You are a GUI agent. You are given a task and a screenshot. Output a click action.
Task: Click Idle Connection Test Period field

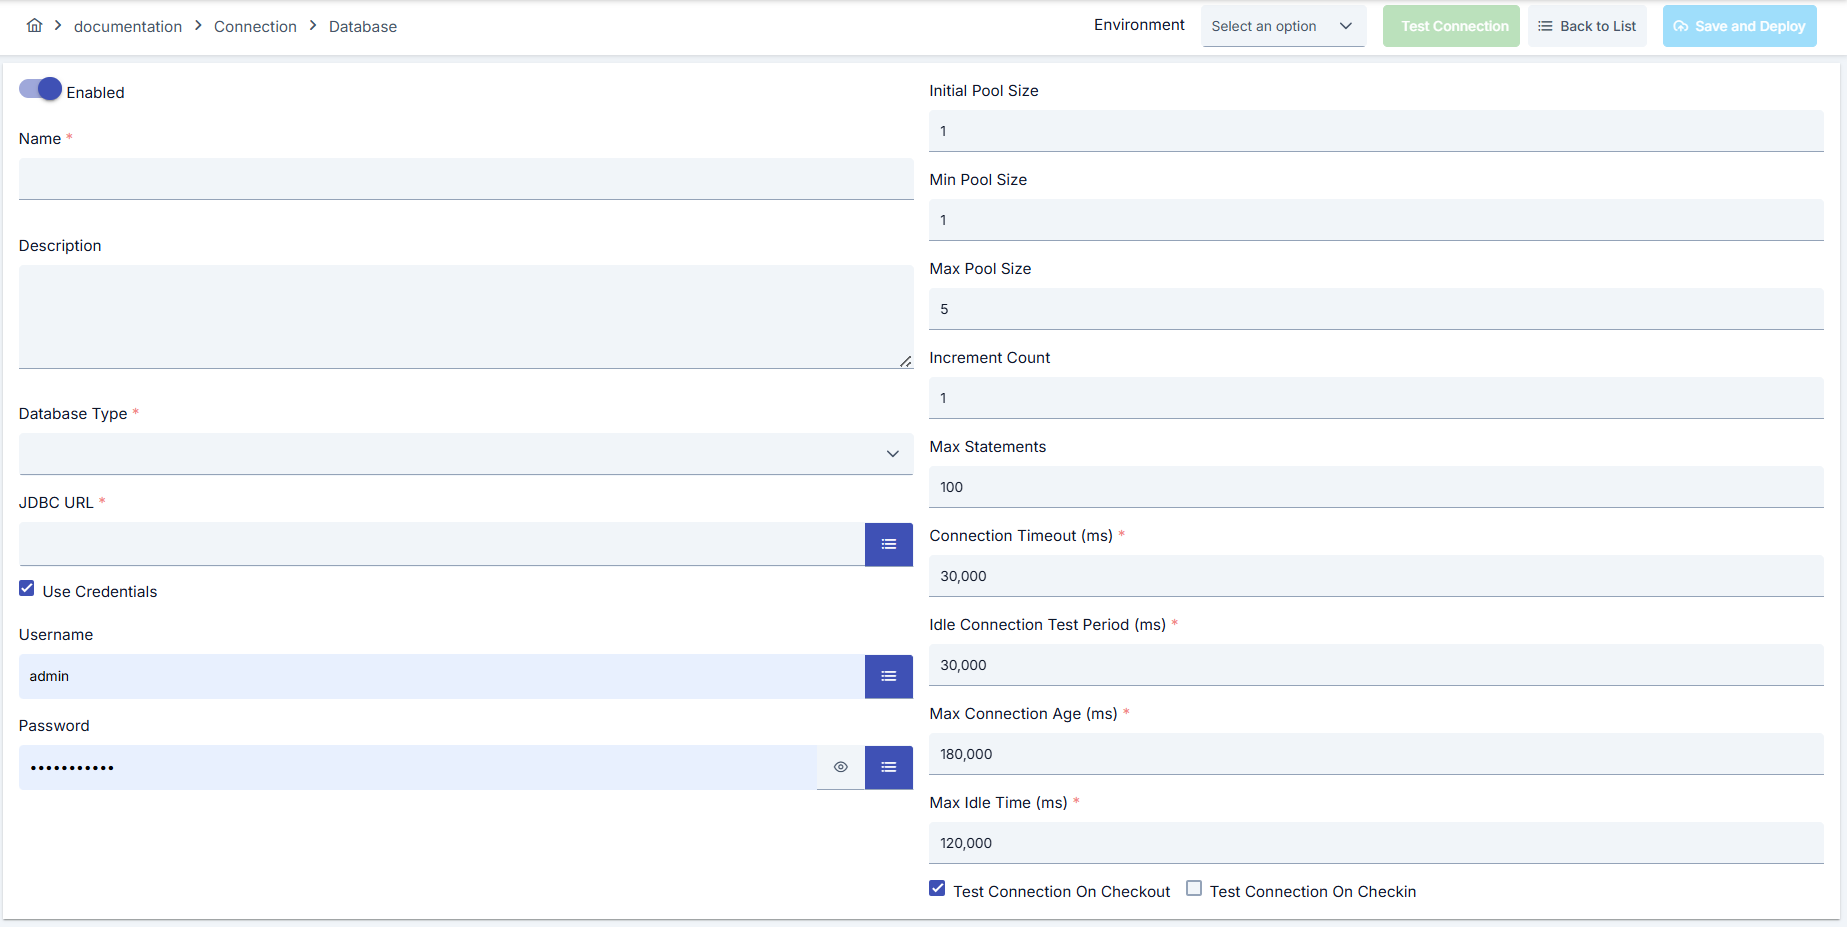point(1376,665)
